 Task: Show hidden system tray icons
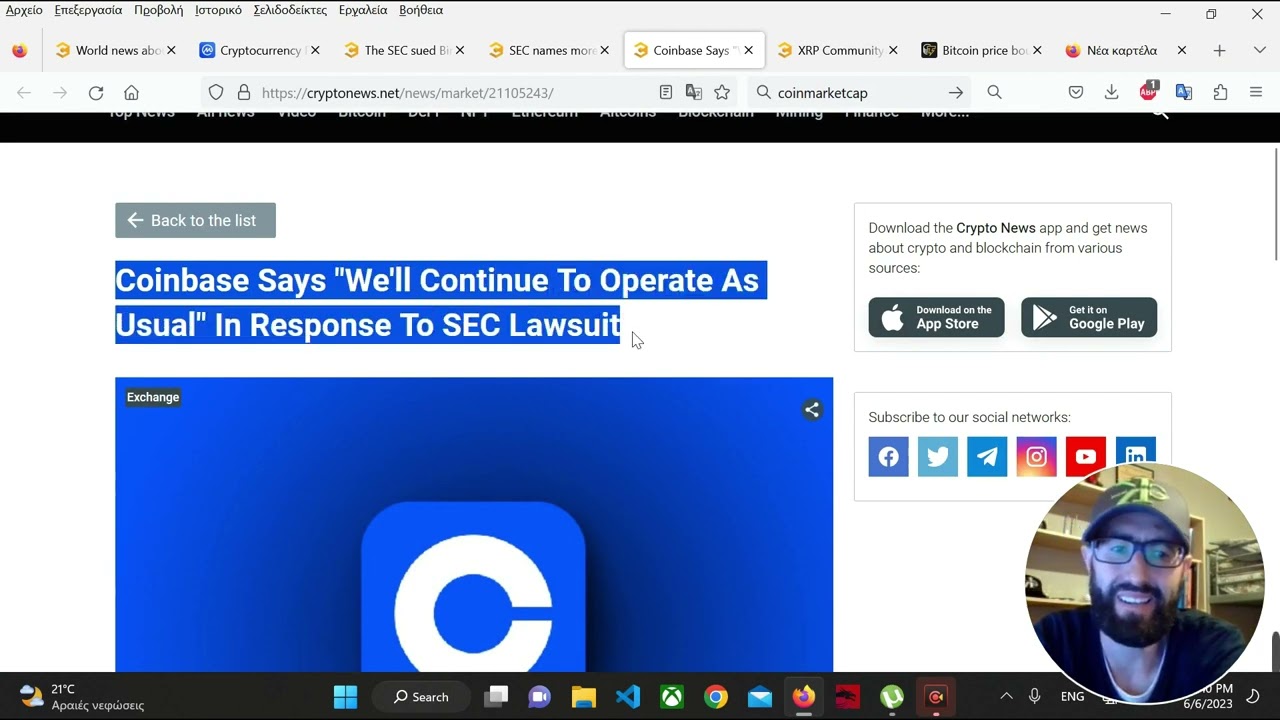click(1006, 697)
